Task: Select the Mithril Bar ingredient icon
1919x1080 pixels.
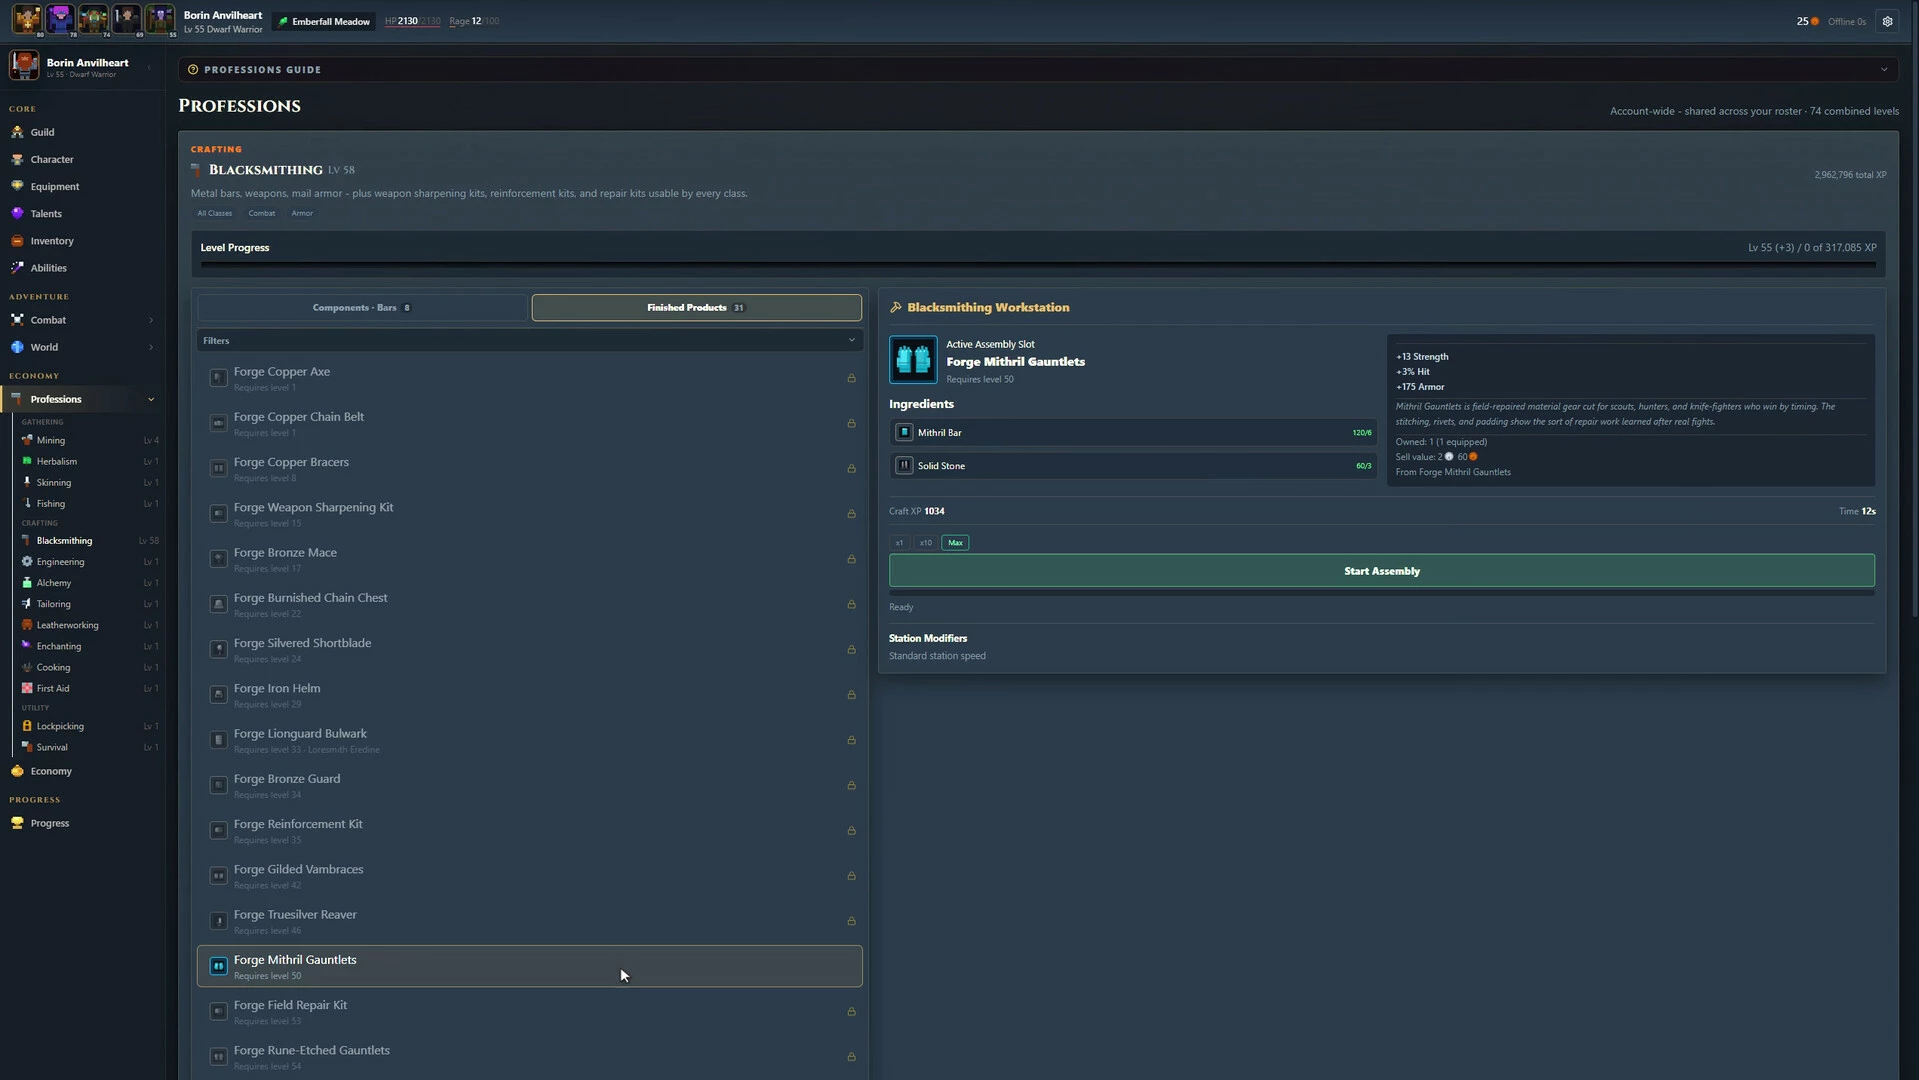Action: 904,433
